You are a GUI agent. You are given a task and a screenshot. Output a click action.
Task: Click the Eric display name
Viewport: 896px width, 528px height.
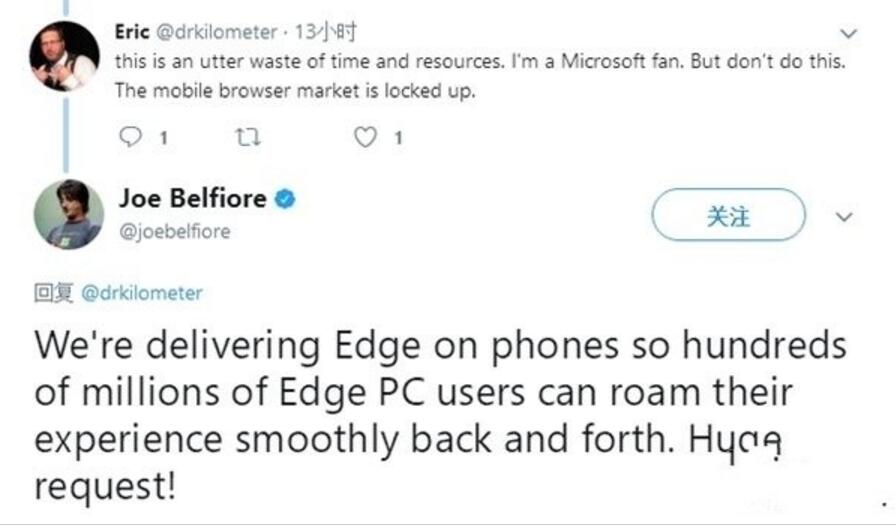click(x=132, y=32)
